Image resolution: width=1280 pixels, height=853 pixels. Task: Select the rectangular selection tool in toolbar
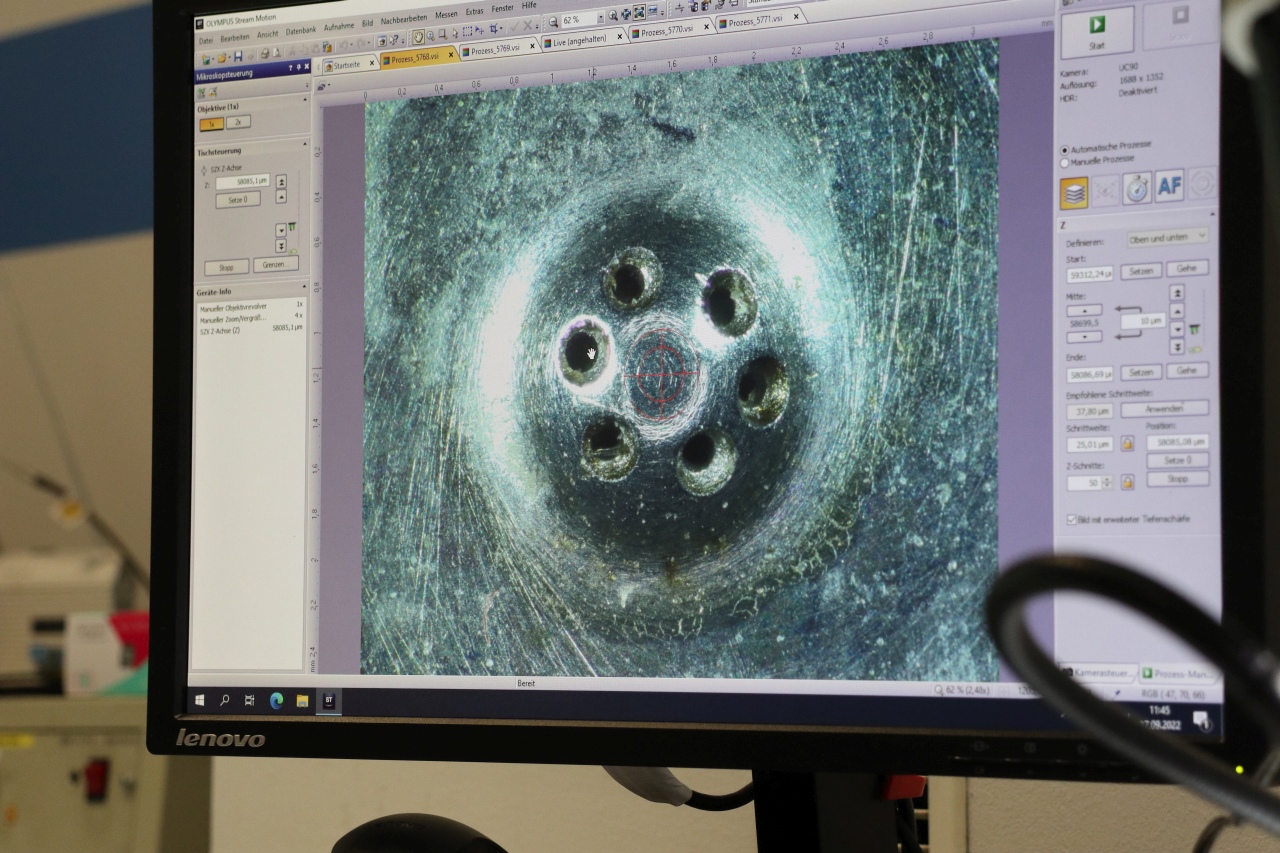(x=467, y=30)
